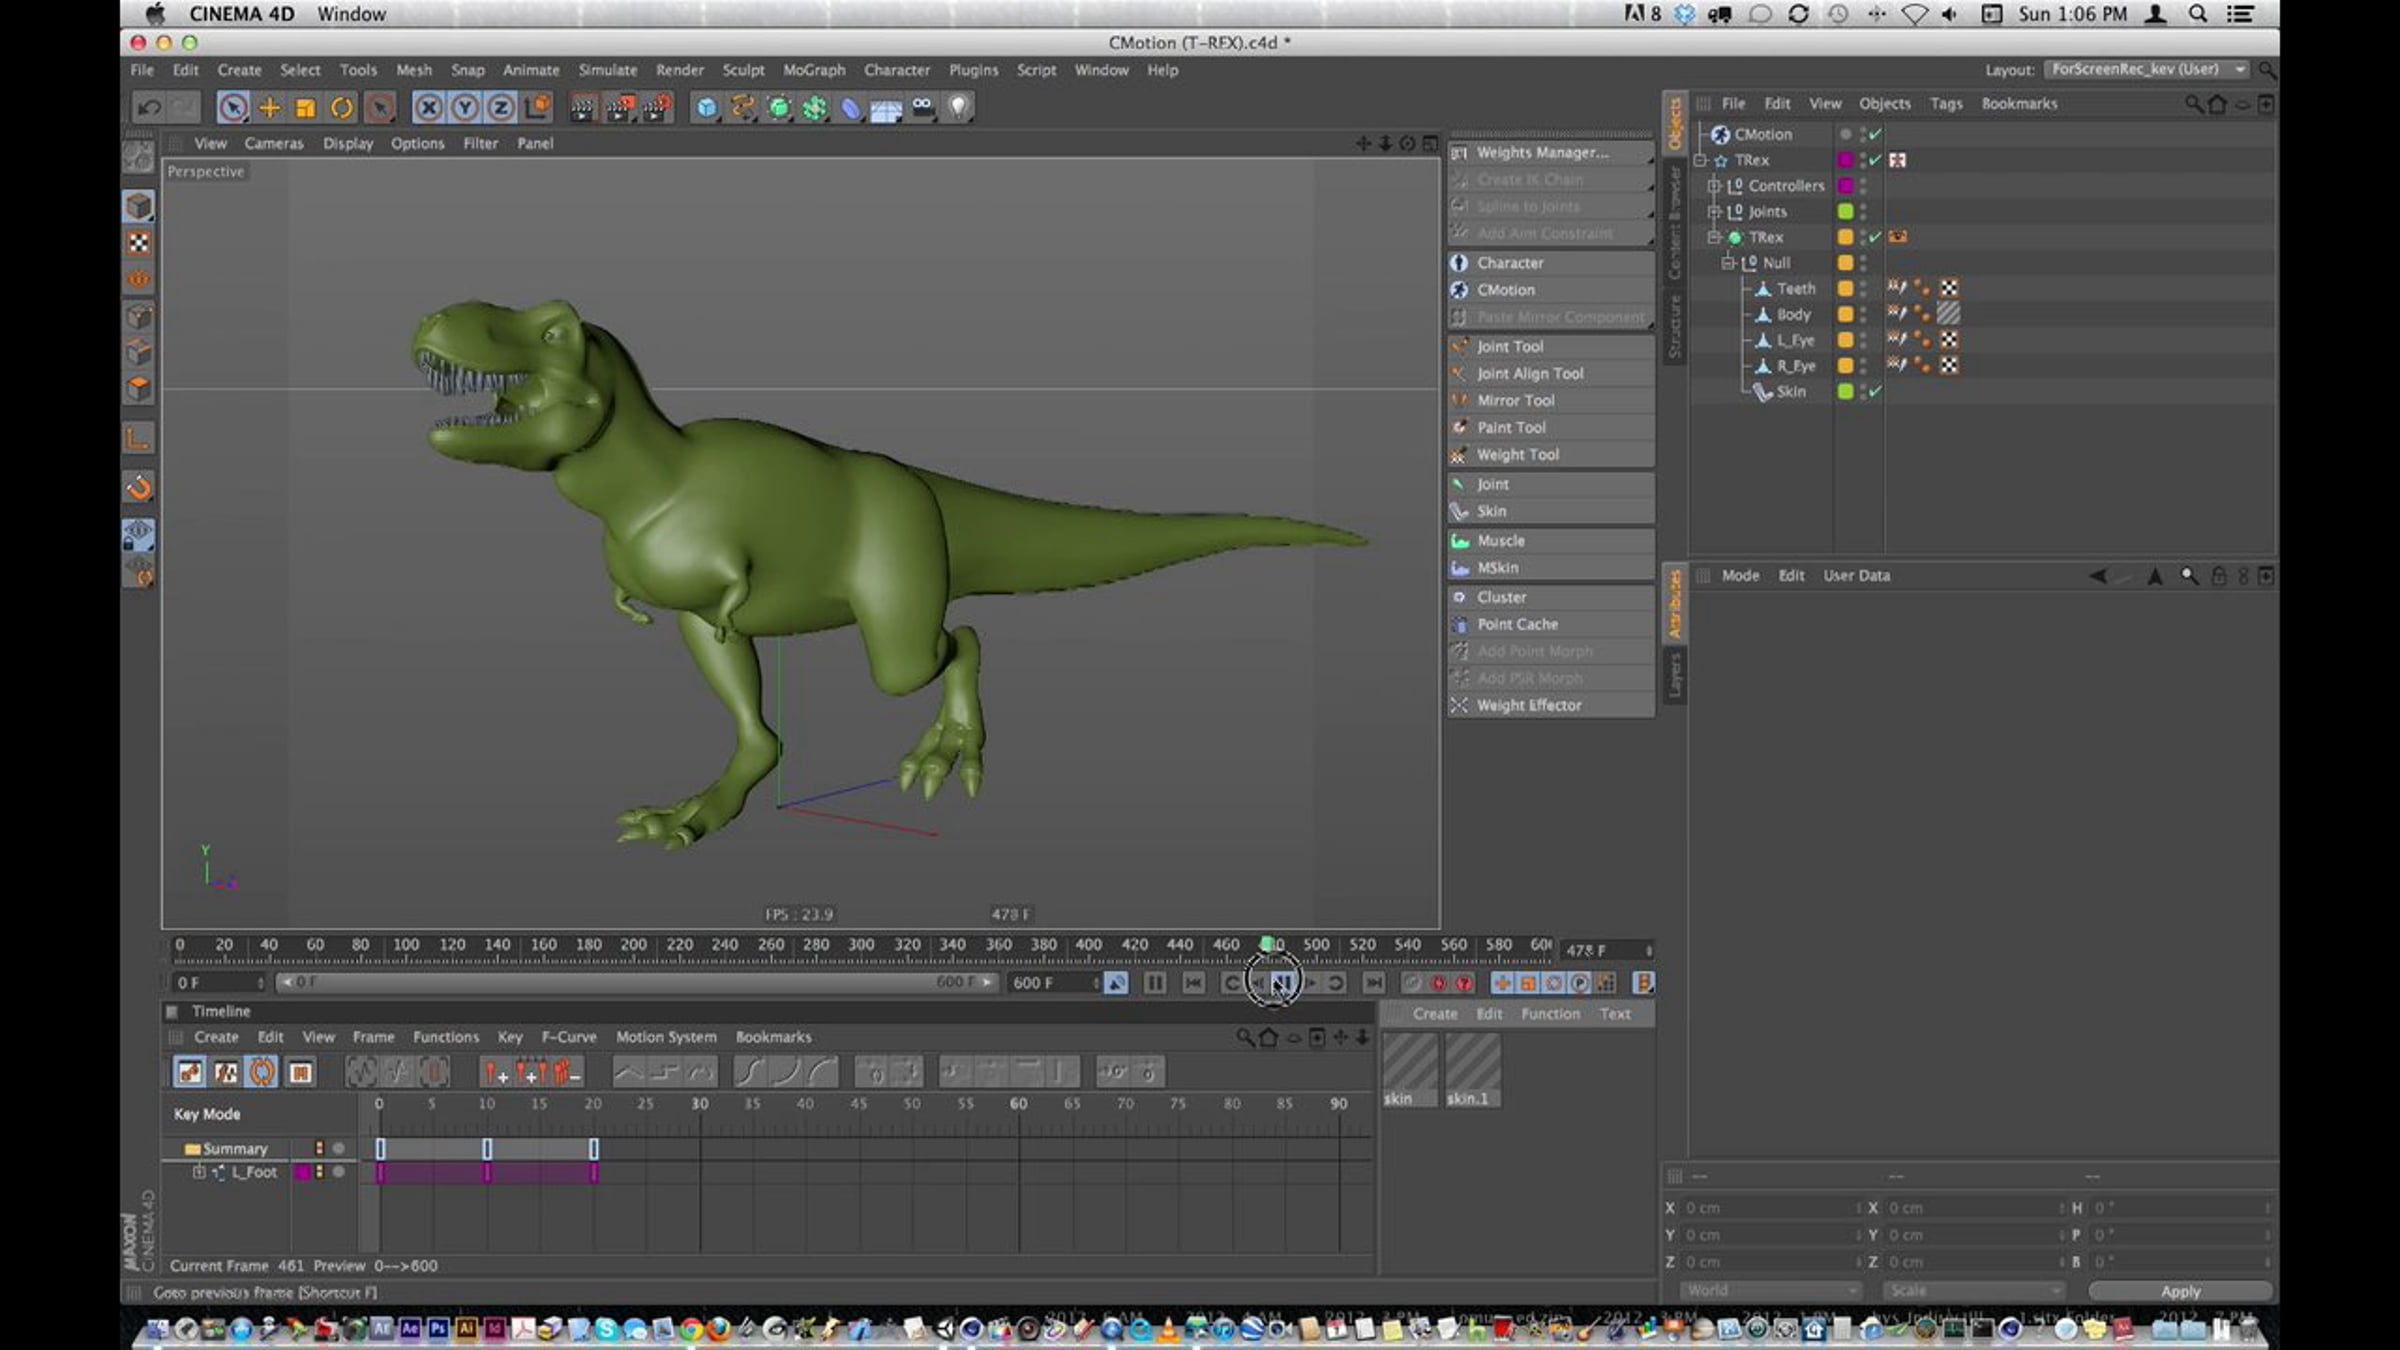Activate the orange Scale tool icon
Screen dimensions: 2400x1350
tap(306, 107)
